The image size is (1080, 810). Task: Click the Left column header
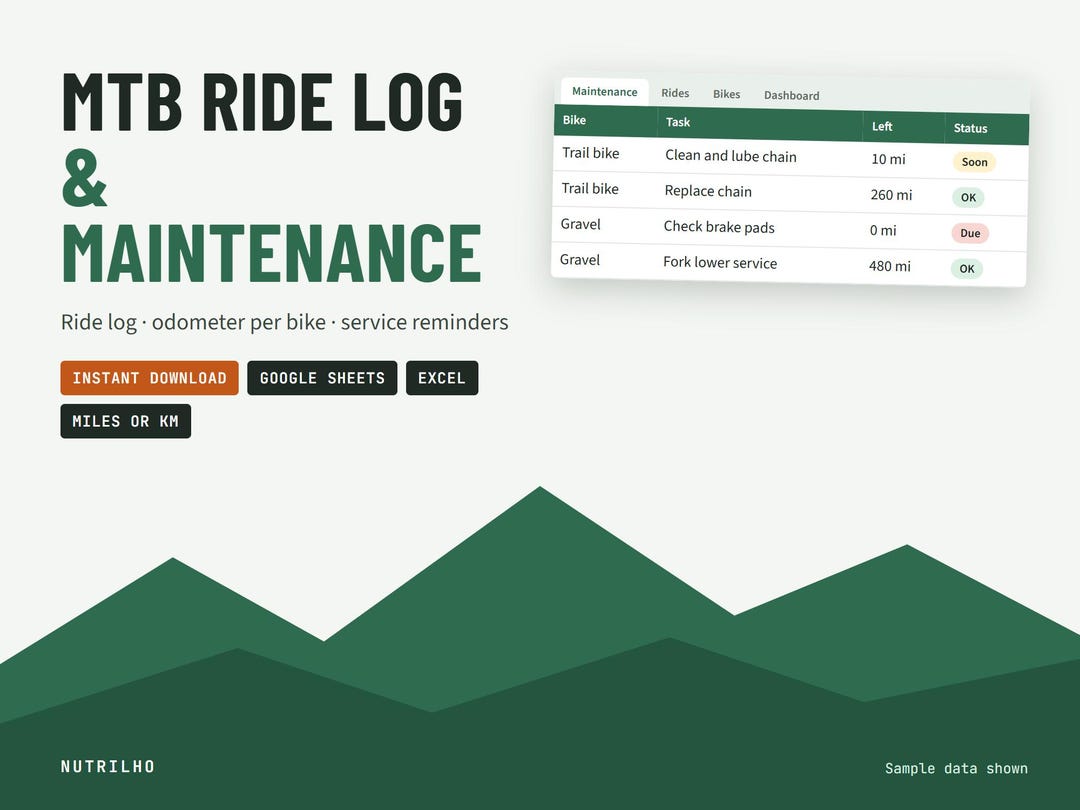tap(903, 127)
